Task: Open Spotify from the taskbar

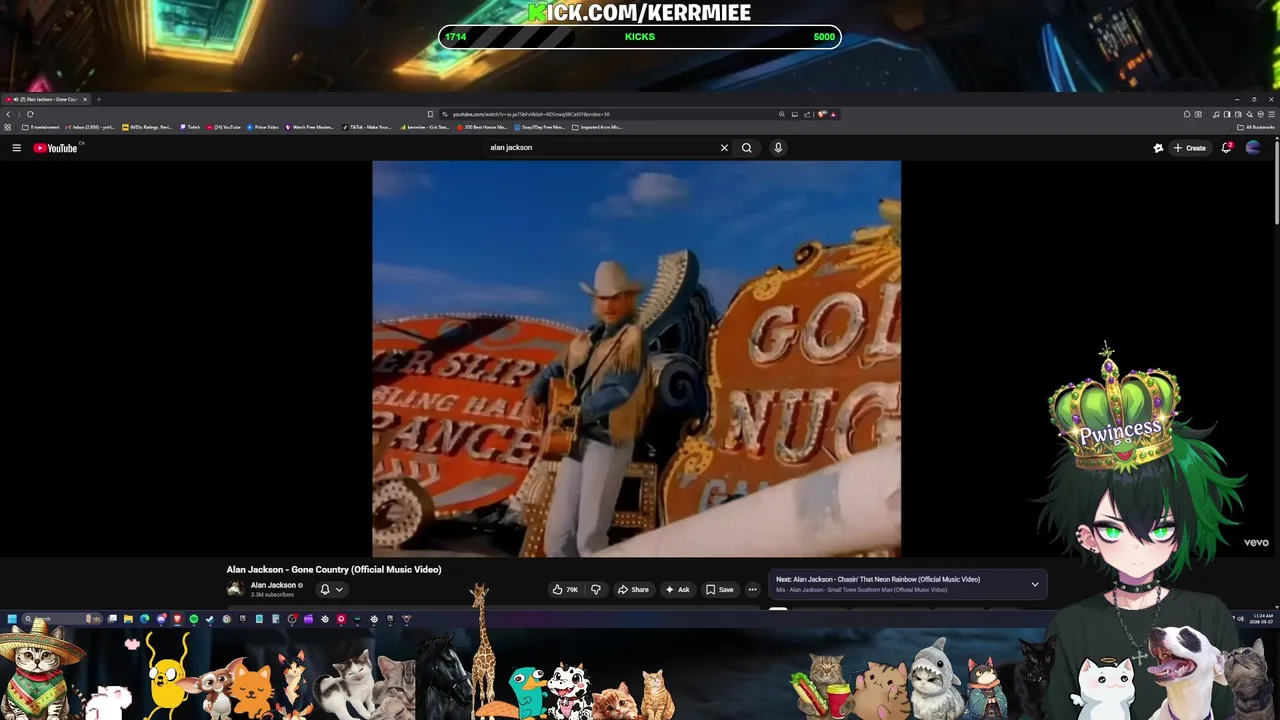Action: (x=194, y=619)
